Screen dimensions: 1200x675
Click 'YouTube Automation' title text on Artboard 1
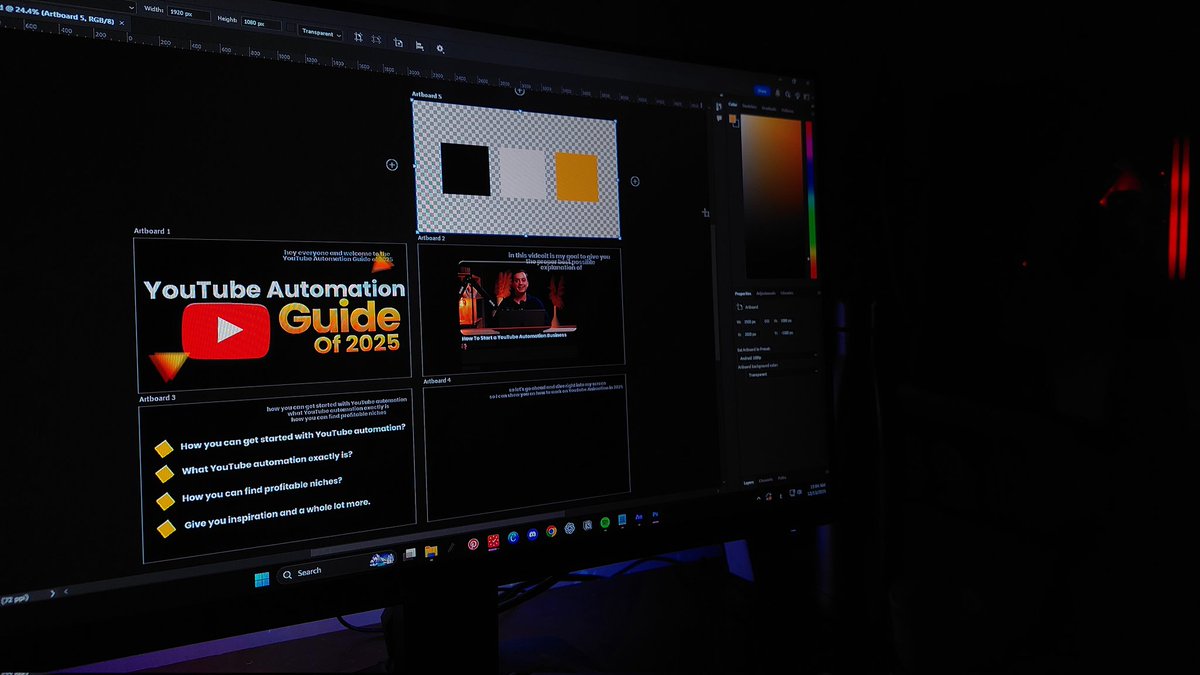[x=274, y=289]
